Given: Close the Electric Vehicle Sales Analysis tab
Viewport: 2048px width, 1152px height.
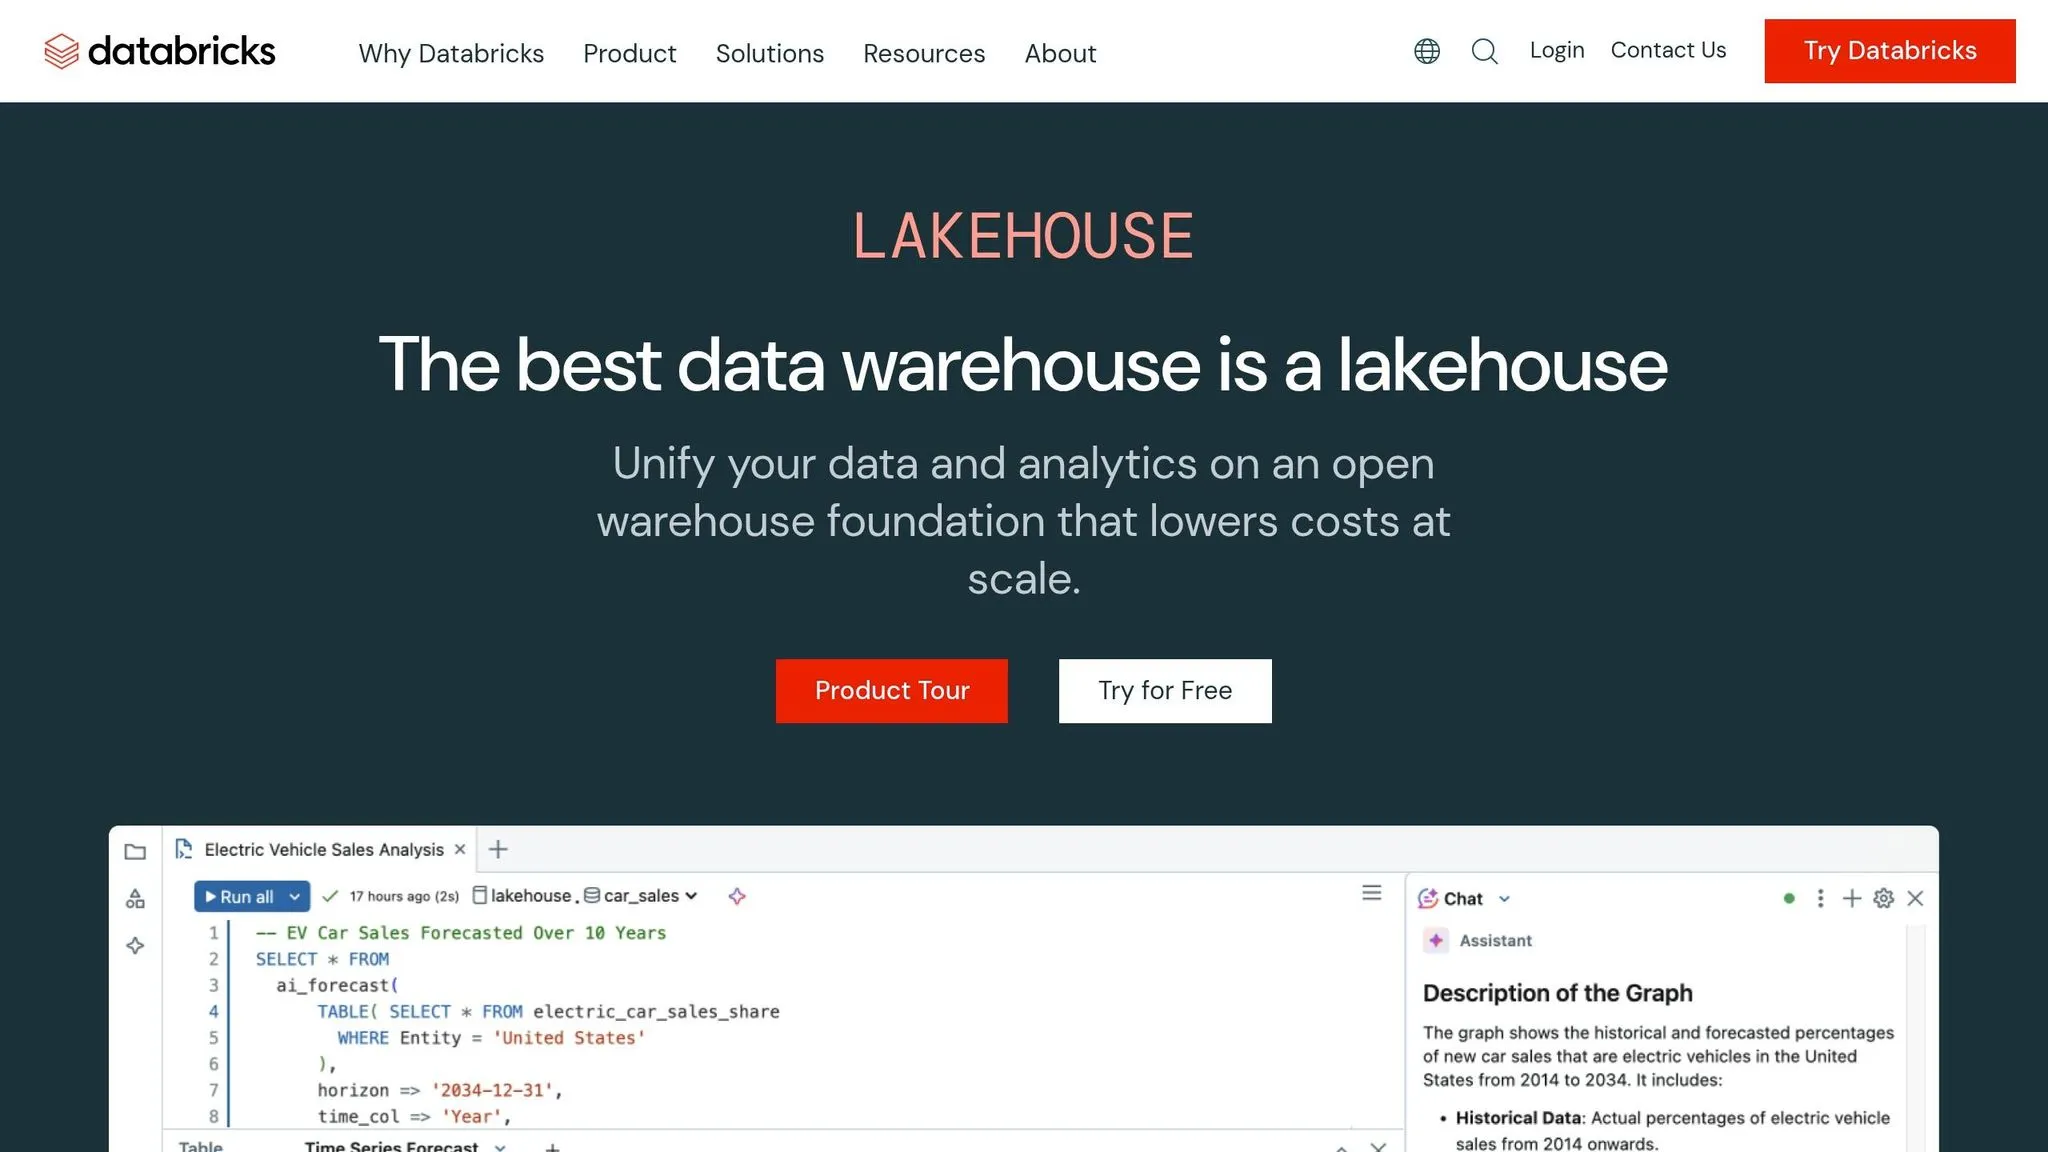Looking at the screenshot, I should [x=460, y=849].
